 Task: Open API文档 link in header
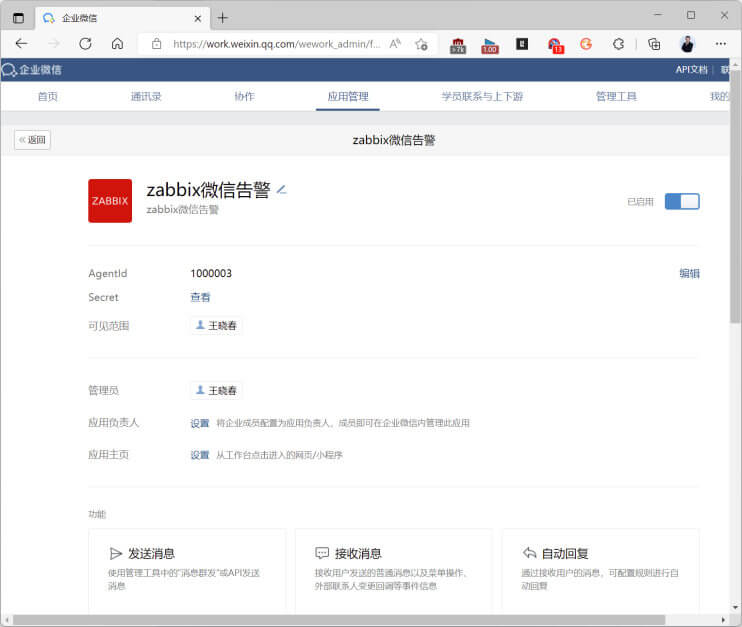click(691, 70)
